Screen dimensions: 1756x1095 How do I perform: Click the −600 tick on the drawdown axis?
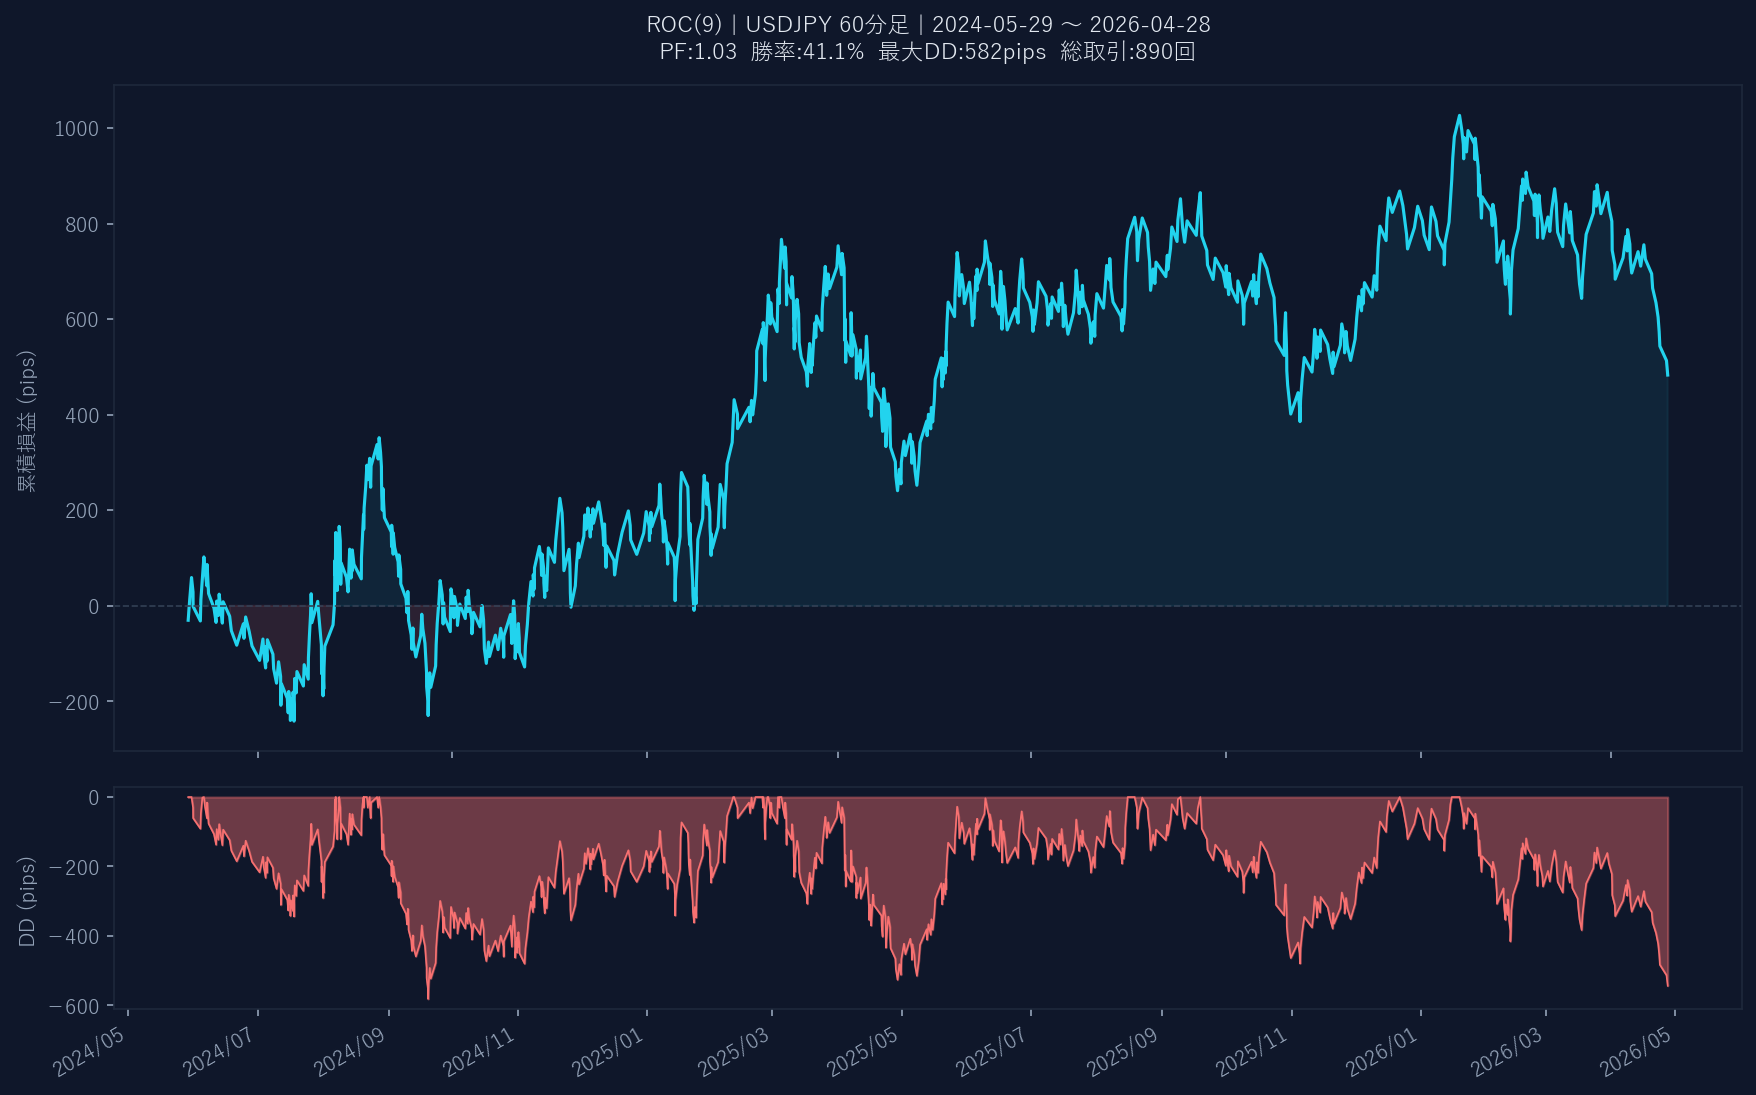[74, 1007]
